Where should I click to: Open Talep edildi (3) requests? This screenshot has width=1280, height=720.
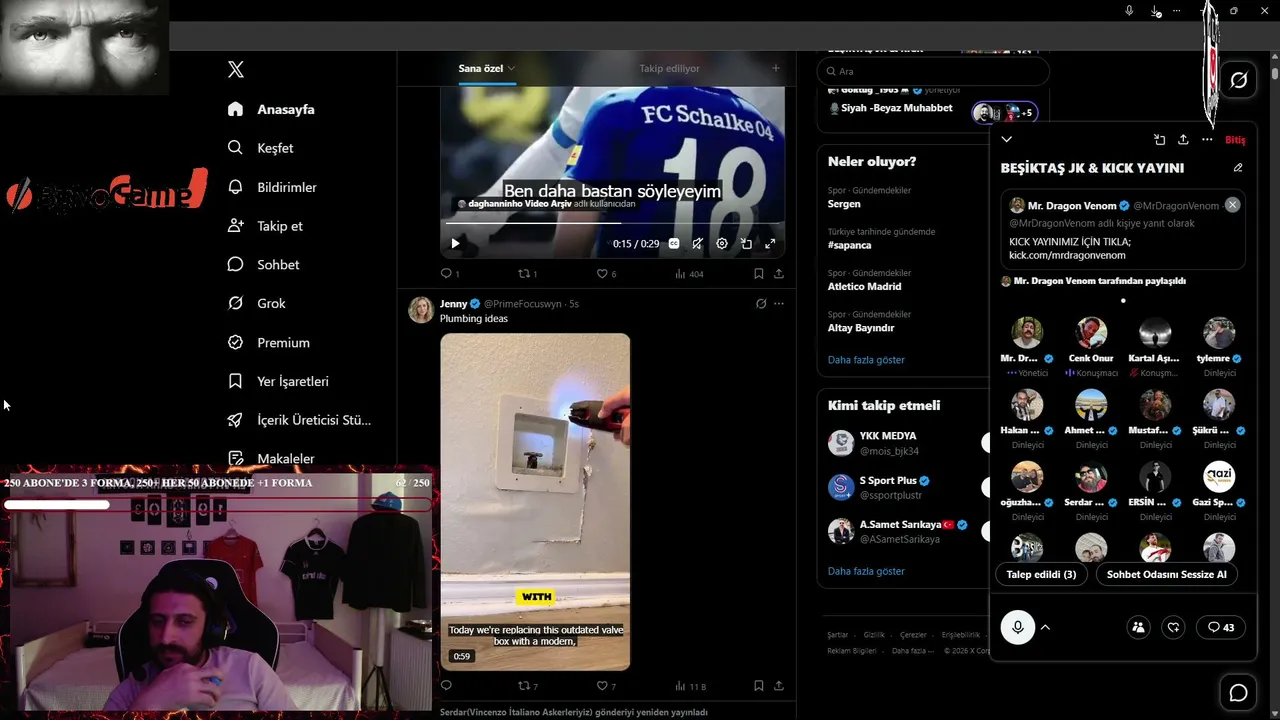1041,574
